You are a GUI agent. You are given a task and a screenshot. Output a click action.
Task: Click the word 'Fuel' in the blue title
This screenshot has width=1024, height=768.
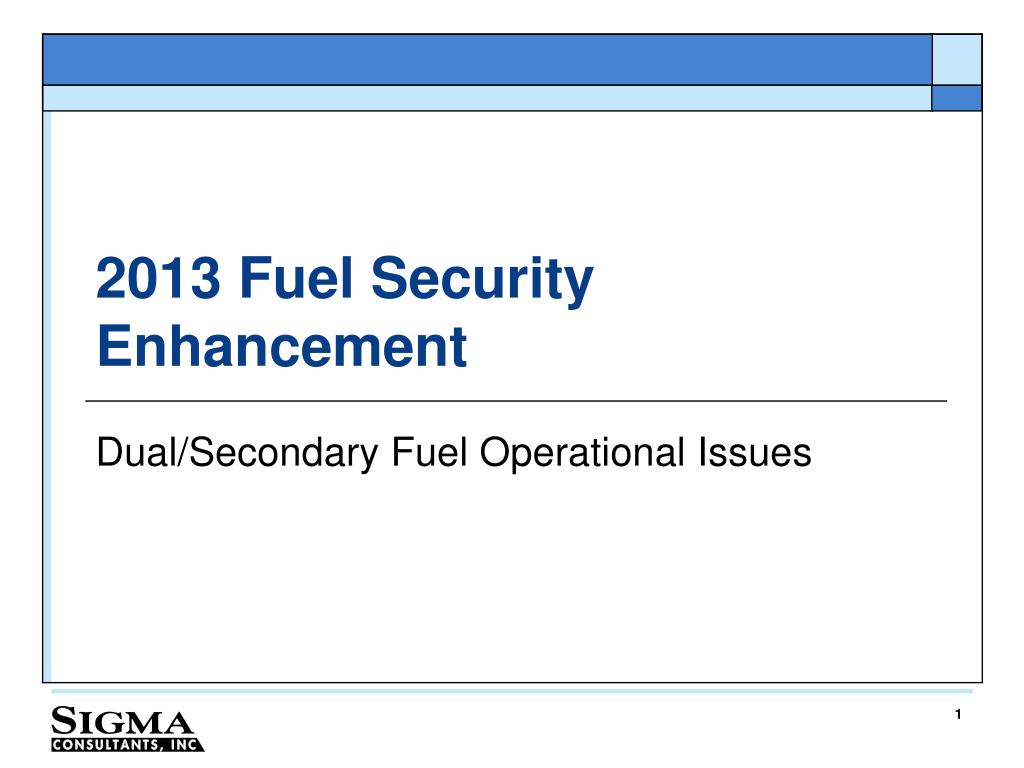pyautogui.click(x=296, y=278)
